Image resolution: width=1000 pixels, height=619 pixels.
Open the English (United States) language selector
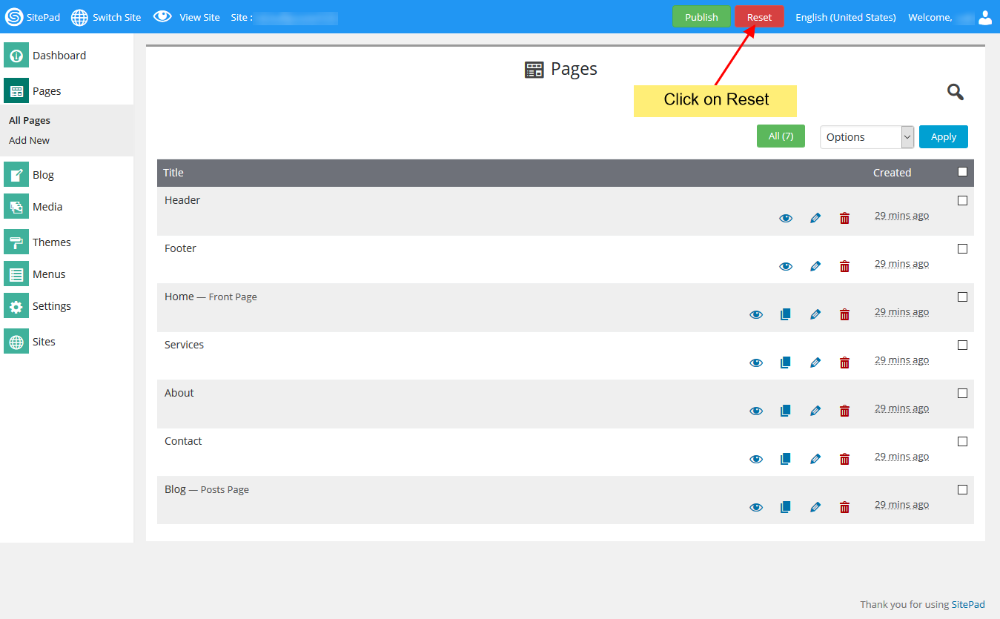click(845, 17)
